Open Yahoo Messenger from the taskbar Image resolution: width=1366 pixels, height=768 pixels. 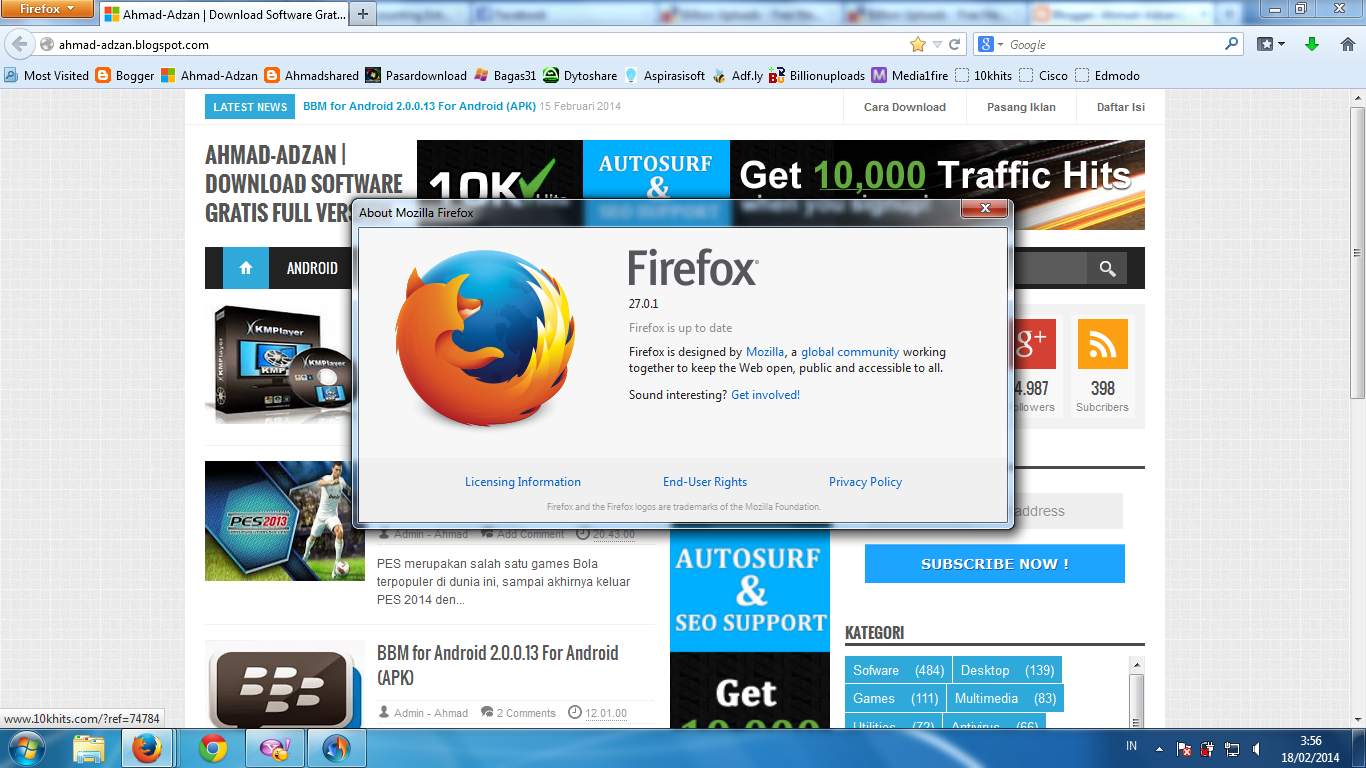[274, 748]
